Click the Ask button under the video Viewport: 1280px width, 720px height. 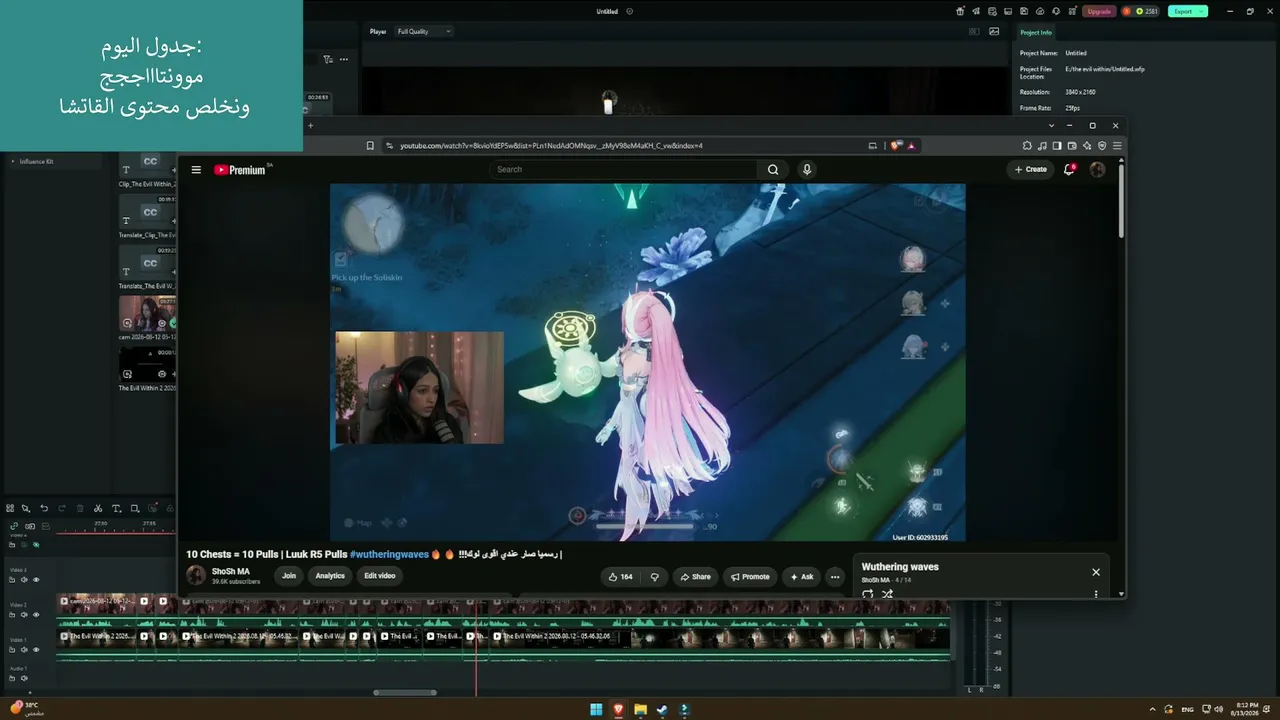802,577
